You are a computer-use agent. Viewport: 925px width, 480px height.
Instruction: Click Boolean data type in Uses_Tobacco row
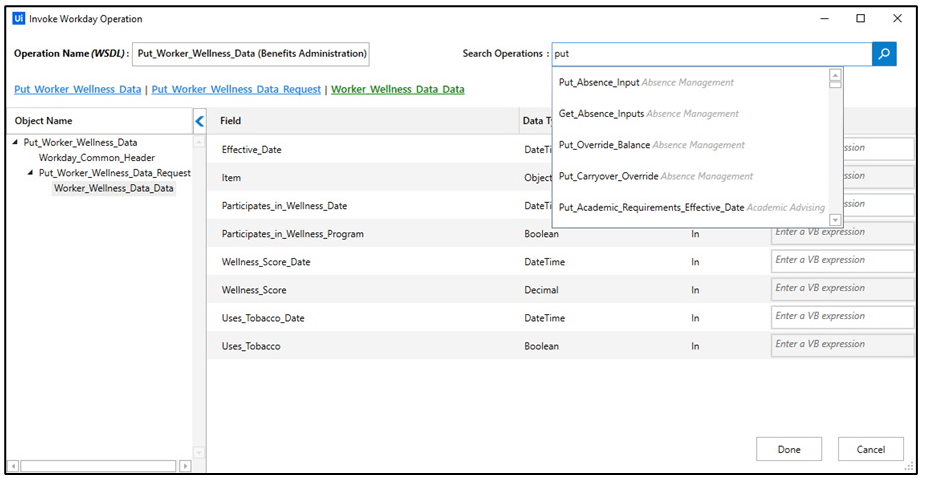(542, 346)
